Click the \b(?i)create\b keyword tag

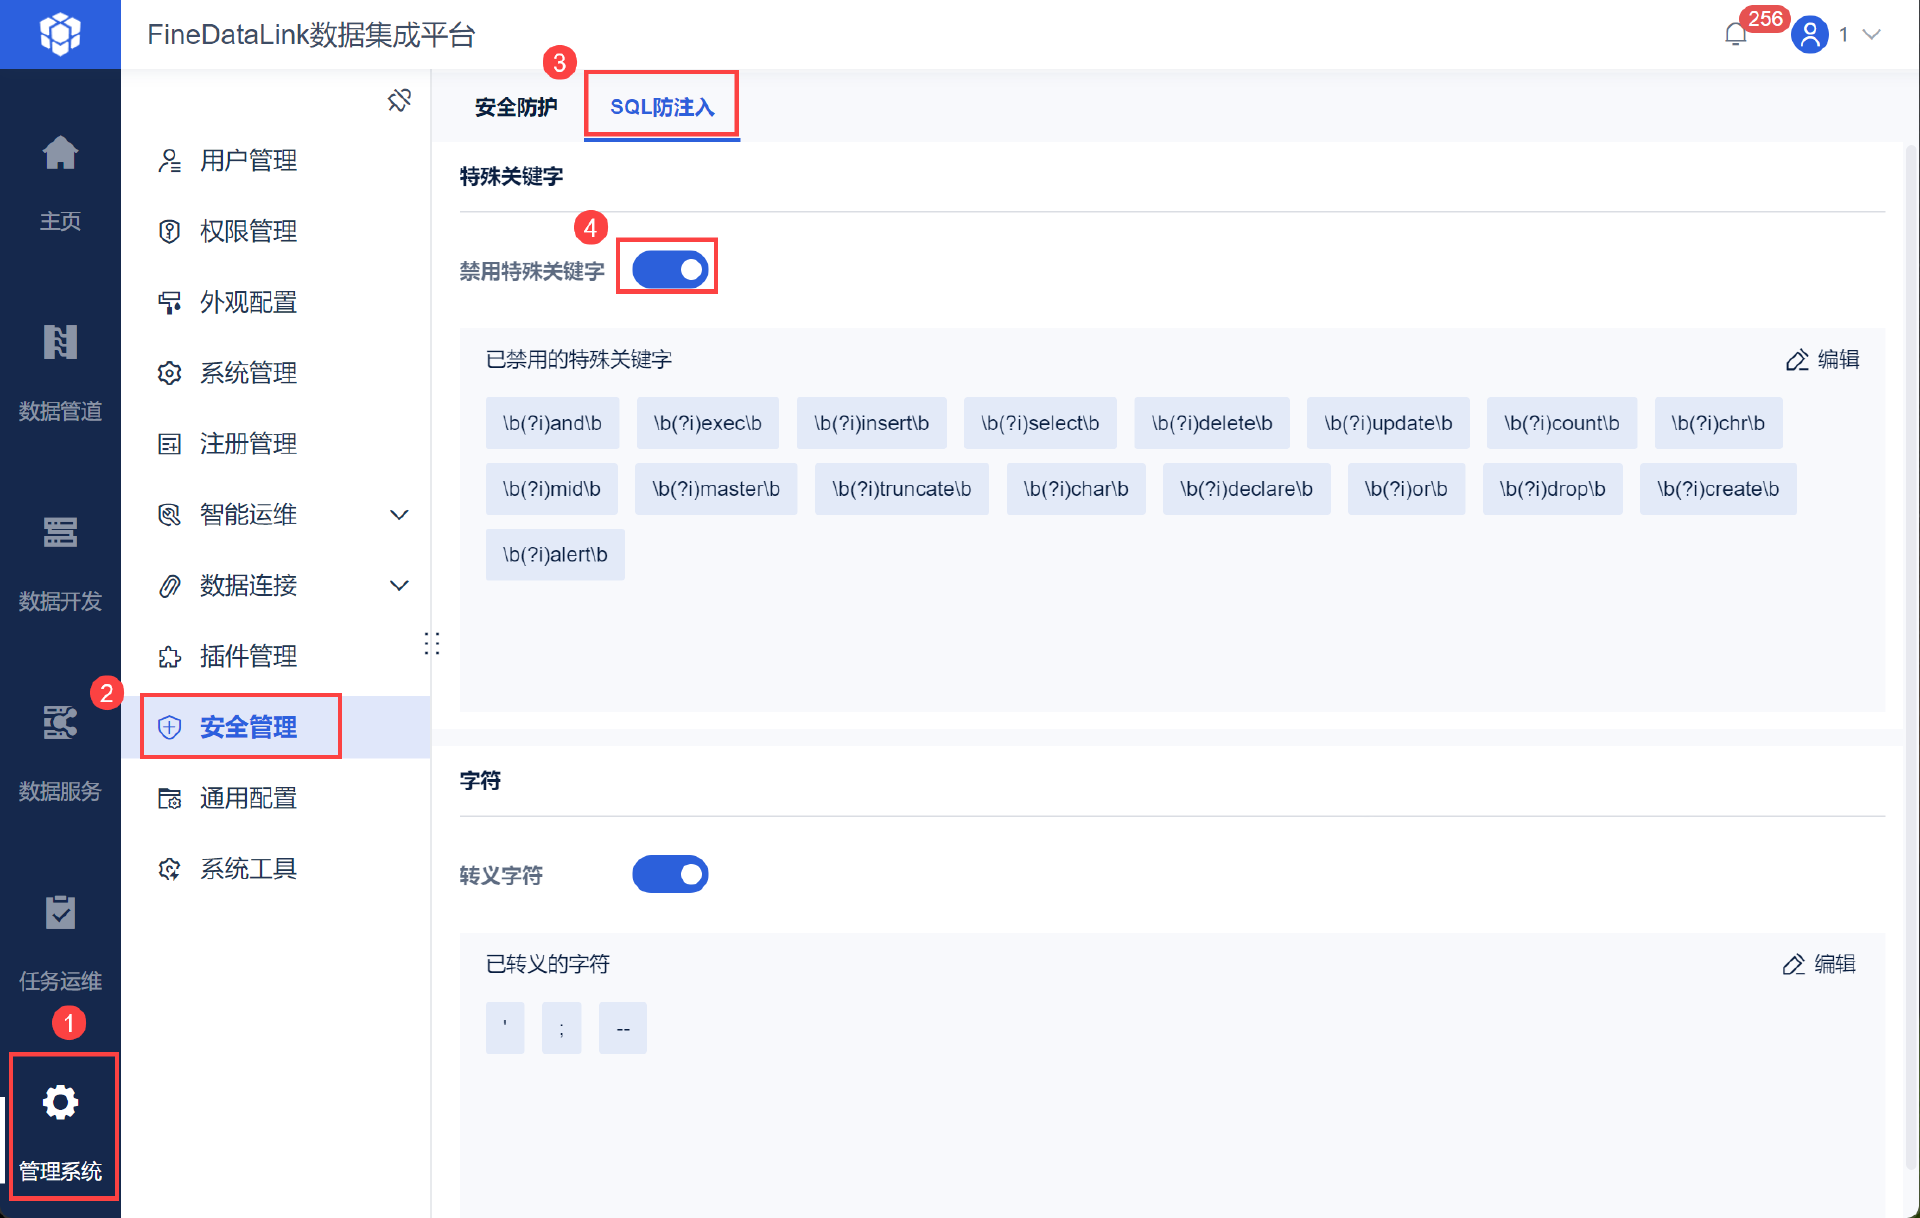pos(1718,489)
